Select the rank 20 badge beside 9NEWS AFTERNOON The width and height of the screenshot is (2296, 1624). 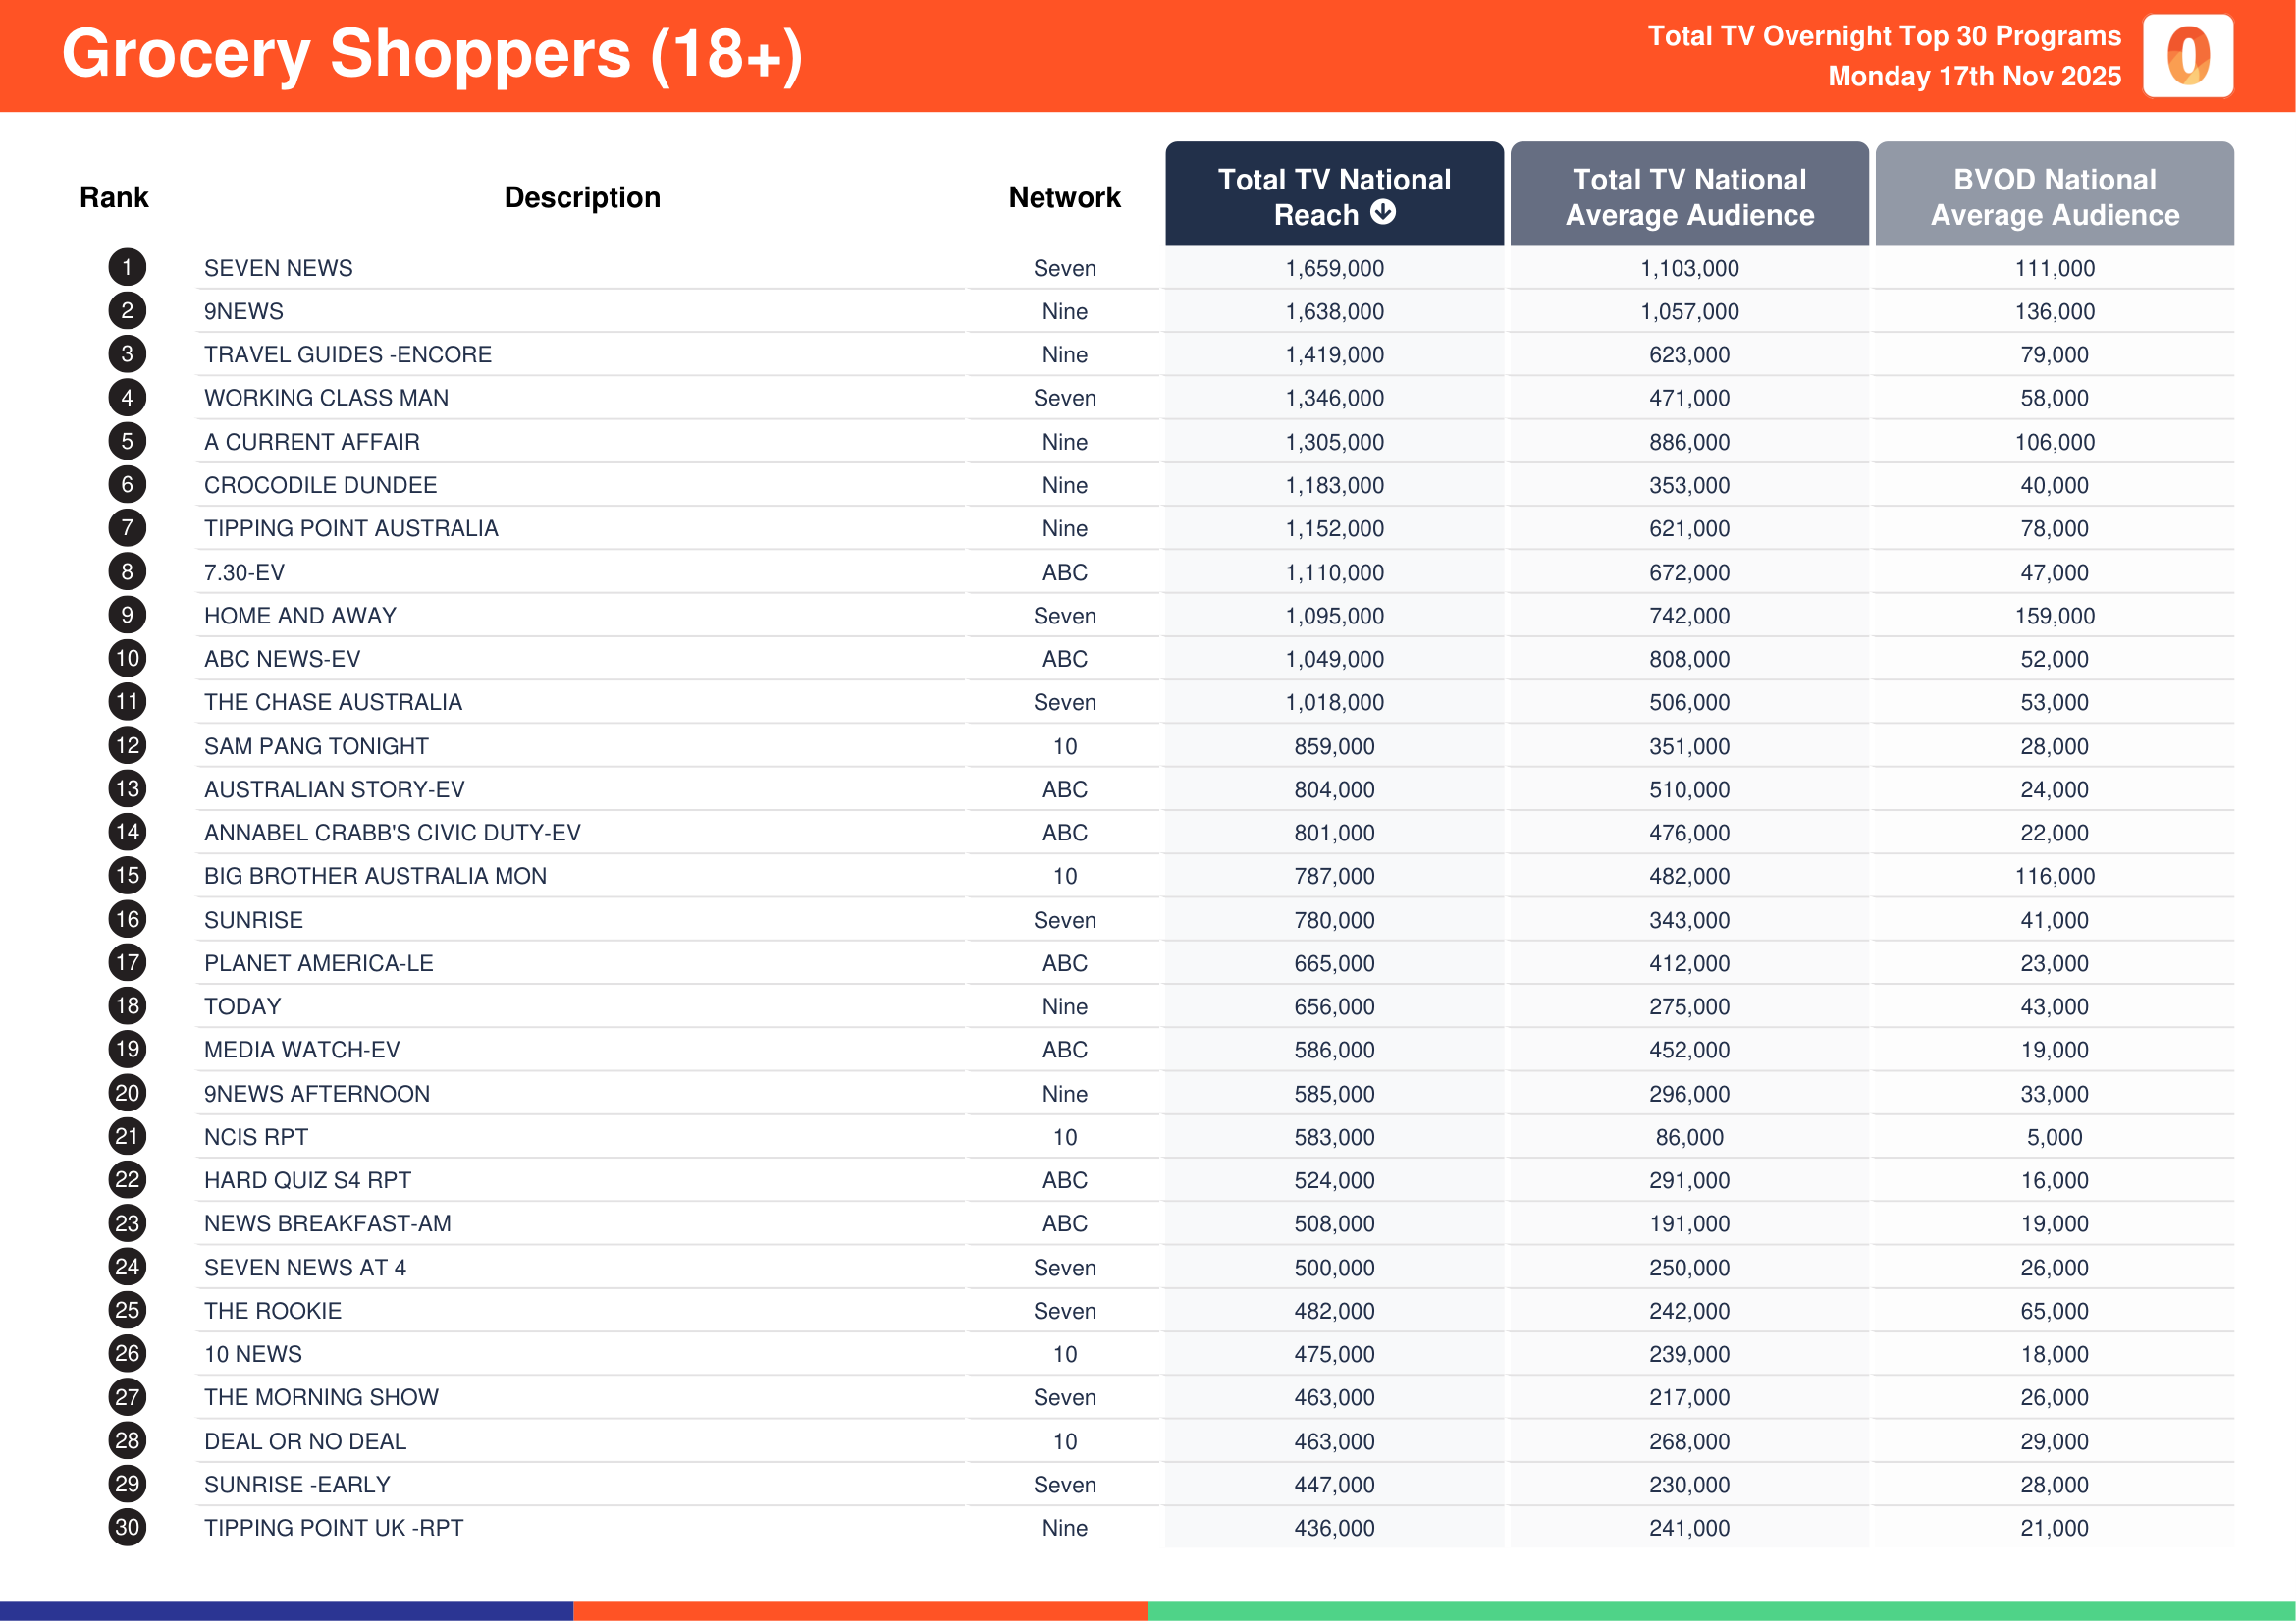(x=126, y=1094)
